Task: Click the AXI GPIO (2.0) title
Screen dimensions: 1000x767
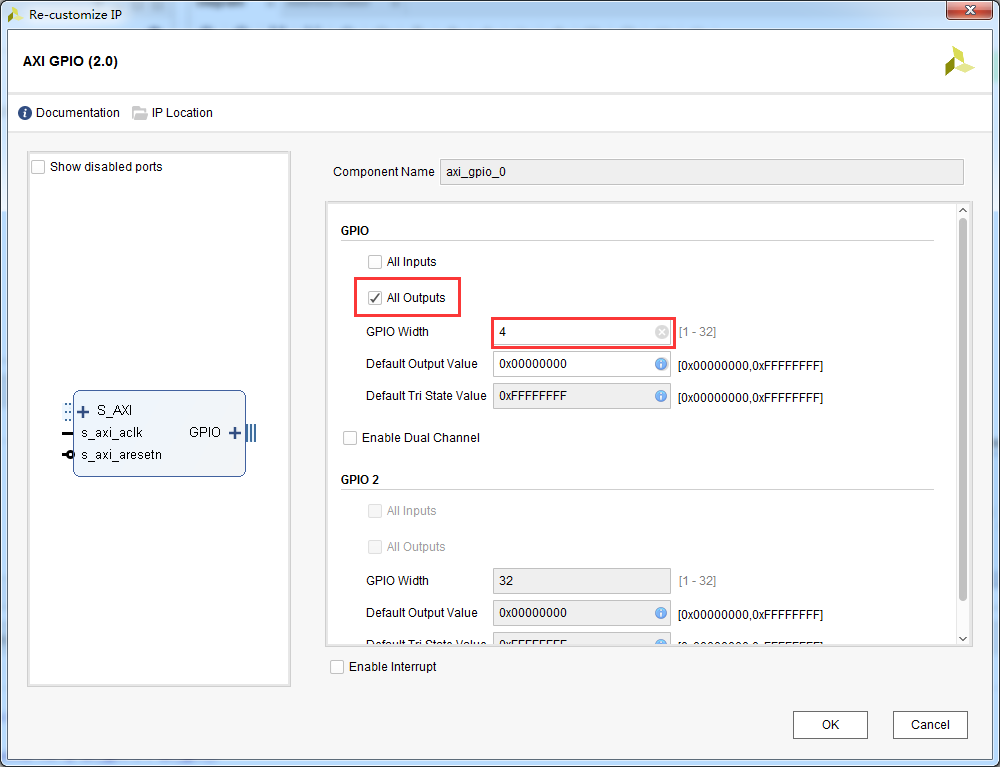Action: click(x=70, y=61)
